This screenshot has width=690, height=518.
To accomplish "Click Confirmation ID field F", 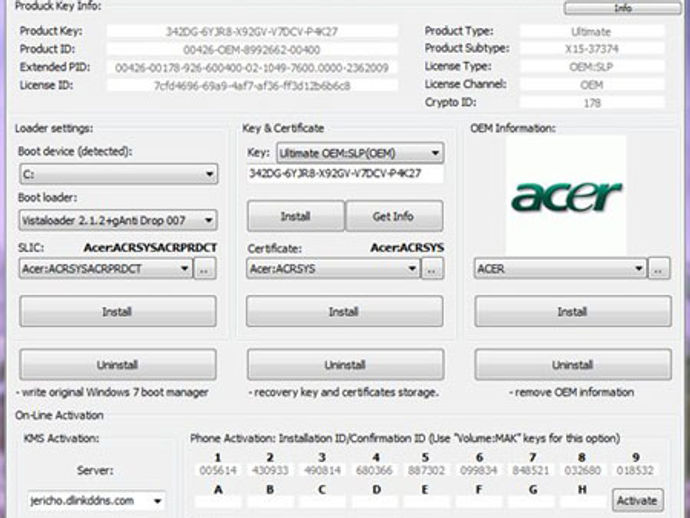I will tap(479, 502).
